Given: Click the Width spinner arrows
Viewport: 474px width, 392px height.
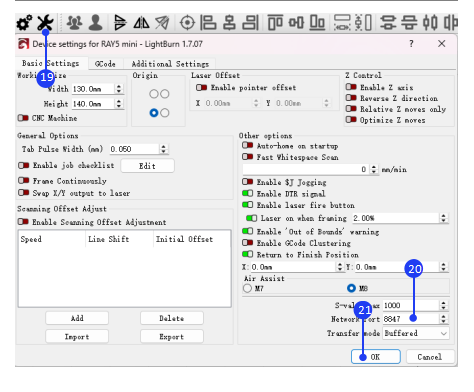Looking at the screenshot, I should (x=119, y=89).
